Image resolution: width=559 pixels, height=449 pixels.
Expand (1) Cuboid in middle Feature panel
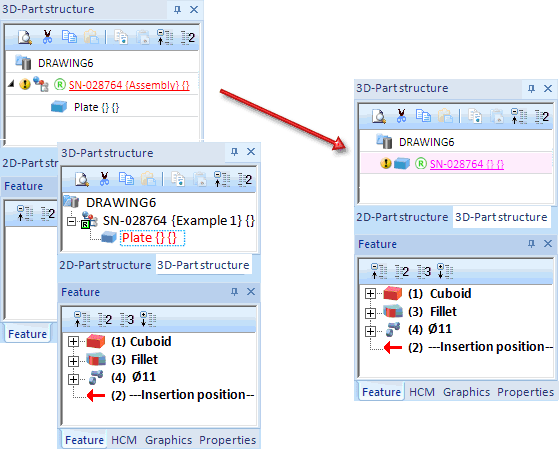(x=73, y=342)
